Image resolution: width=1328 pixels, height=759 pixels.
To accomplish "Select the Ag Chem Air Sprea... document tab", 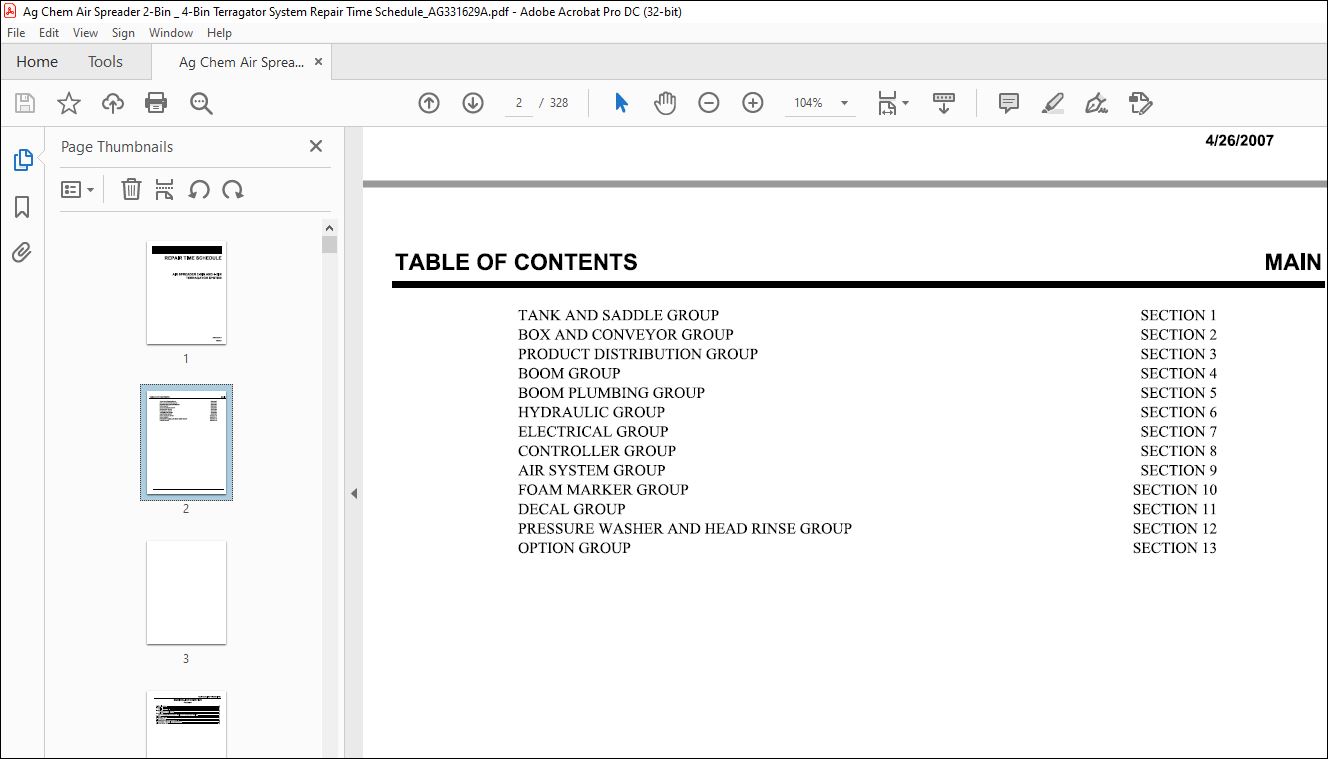I will pyautogui.click(x=240, y=62).
